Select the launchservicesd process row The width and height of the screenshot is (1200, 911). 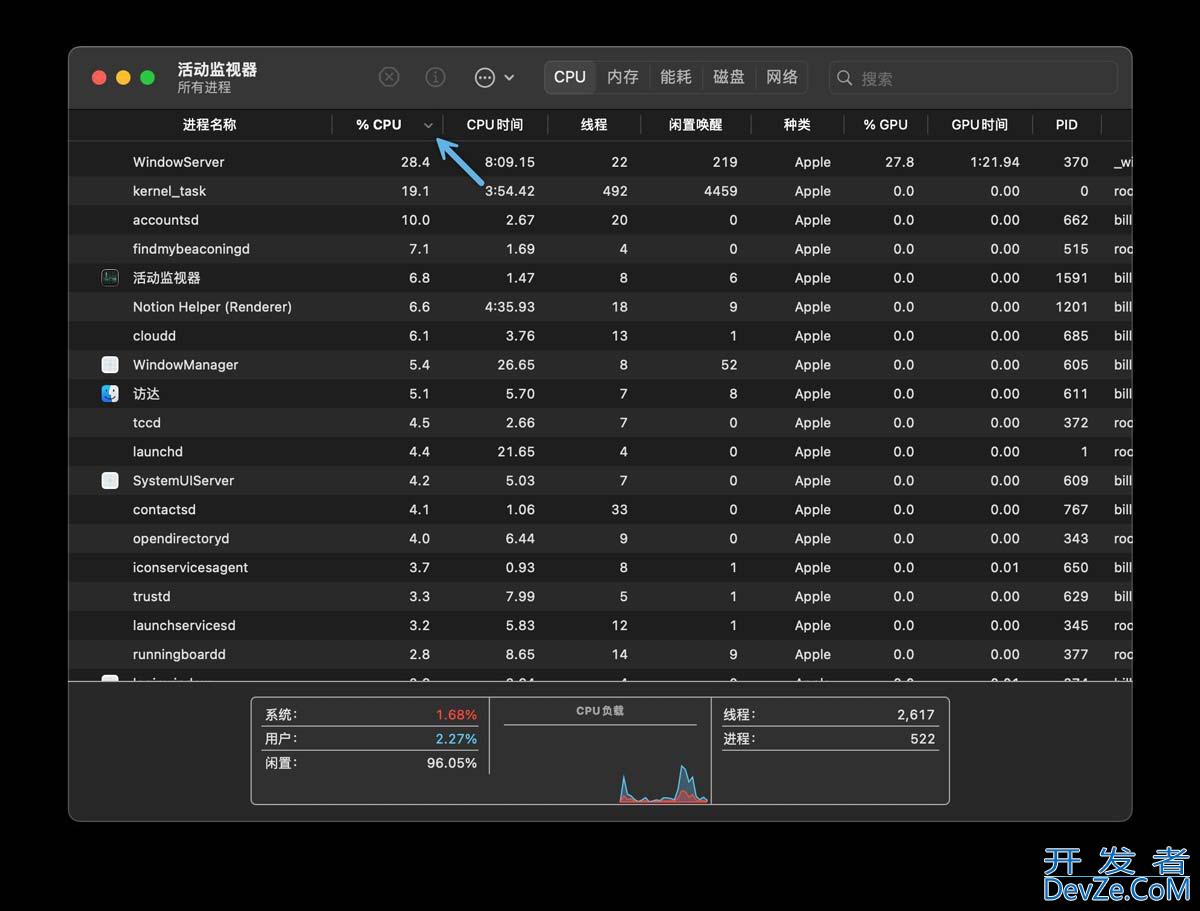pos(600,626)
